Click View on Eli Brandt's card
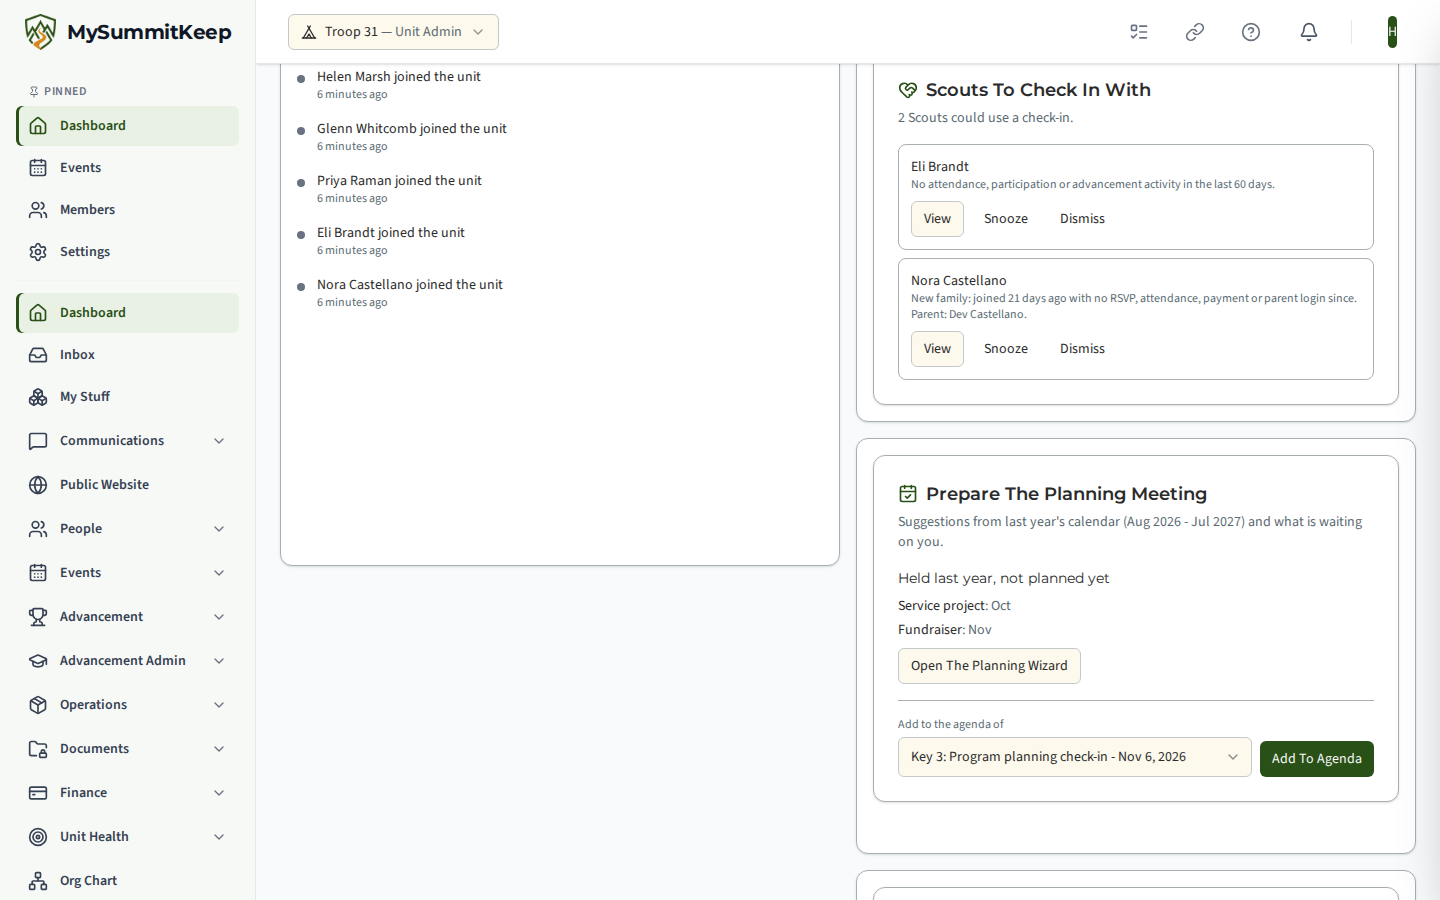The height and width of the screenshot is (900, 1440). pos(937,219)
